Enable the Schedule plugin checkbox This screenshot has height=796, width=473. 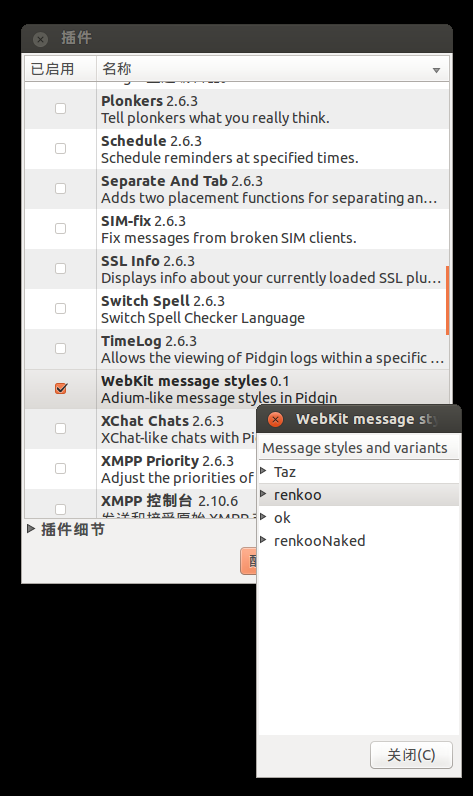tap(60, 149)
